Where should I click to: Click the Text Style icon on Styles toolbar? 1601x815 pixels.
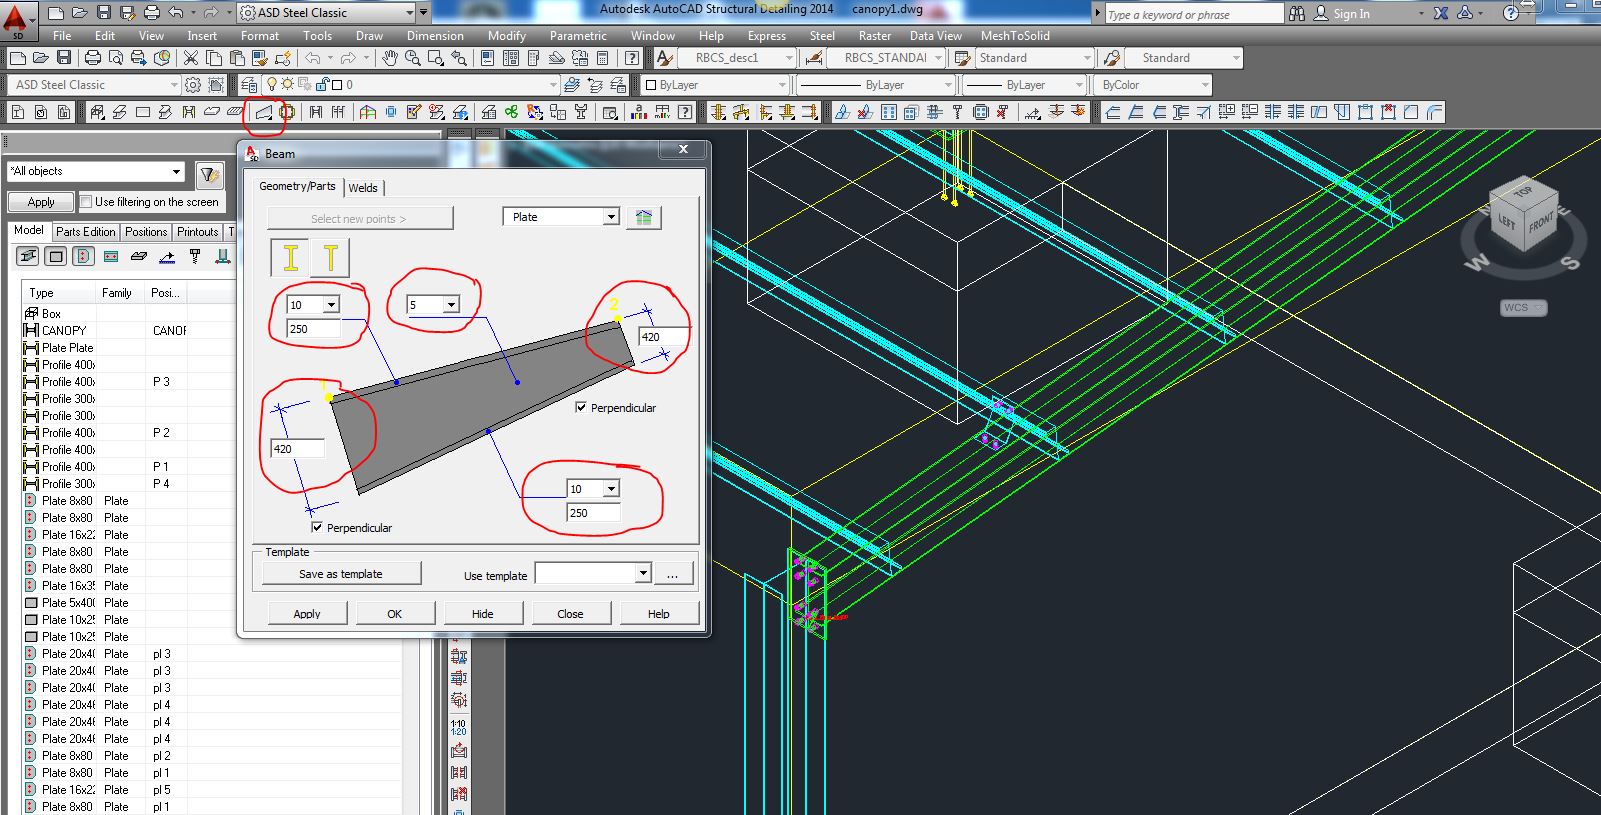[x=664, y=58]
